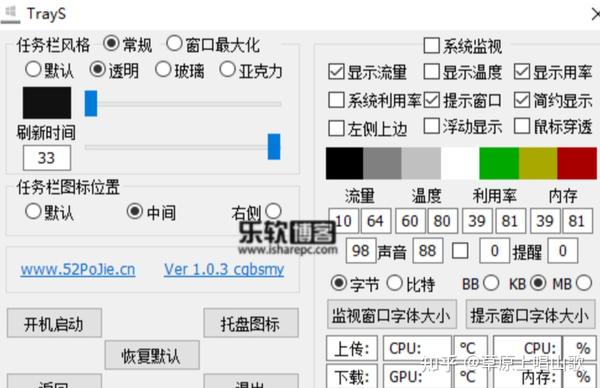The width and height of the screenshot is (600, 388).
Task: Open the www.52PoJie.cn link
Action: [78, 269]
